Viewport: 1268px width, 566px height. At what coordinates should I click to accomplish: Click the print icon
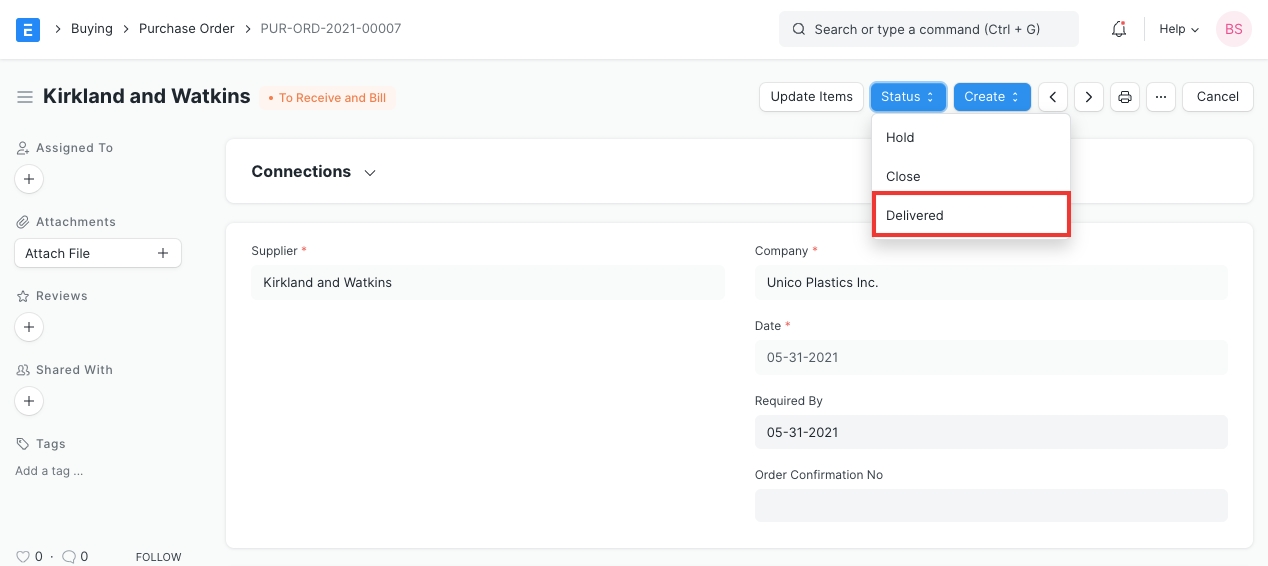pos(1125,97)
